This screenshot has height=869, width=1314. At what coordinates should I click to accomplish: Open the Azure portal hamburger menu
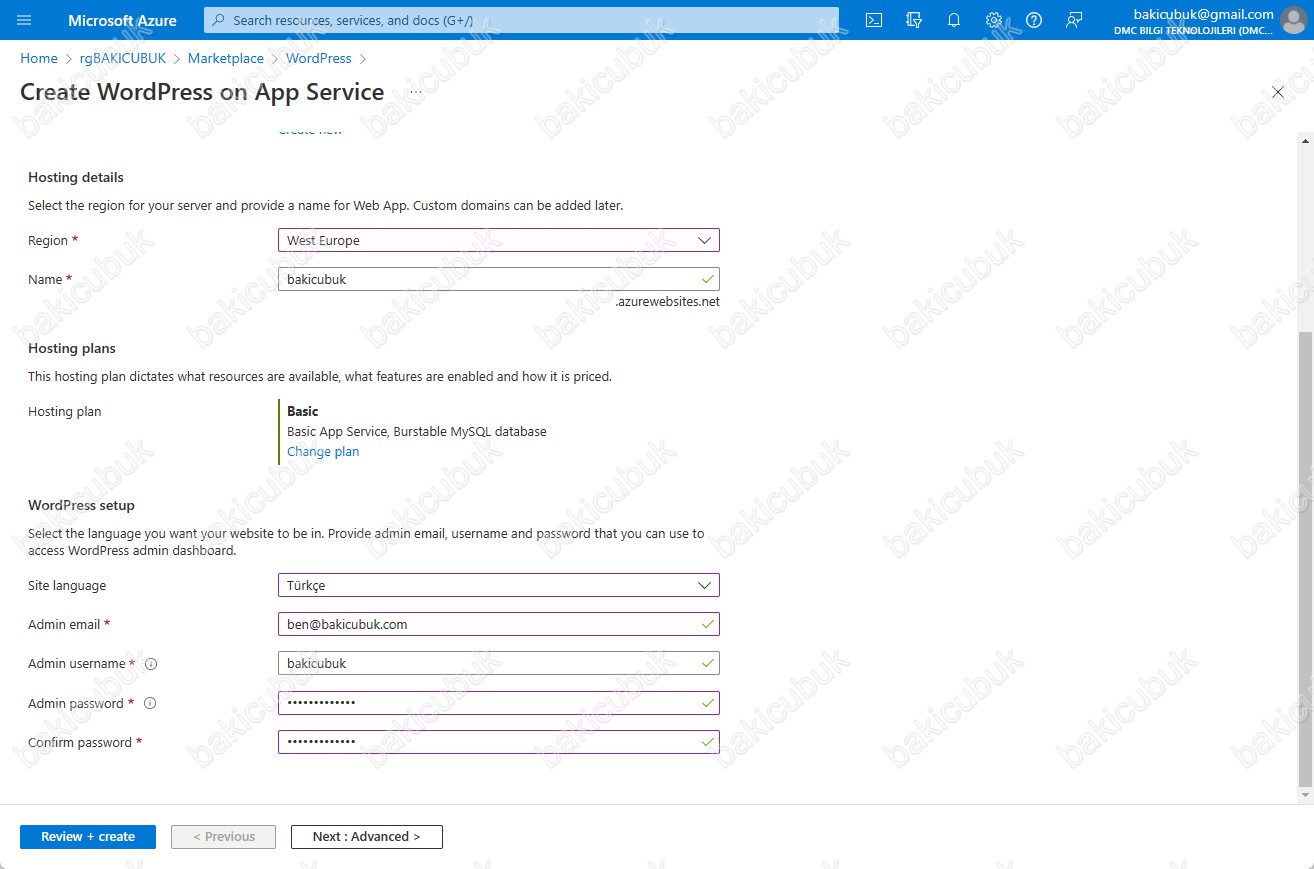(x=24, y=20)
